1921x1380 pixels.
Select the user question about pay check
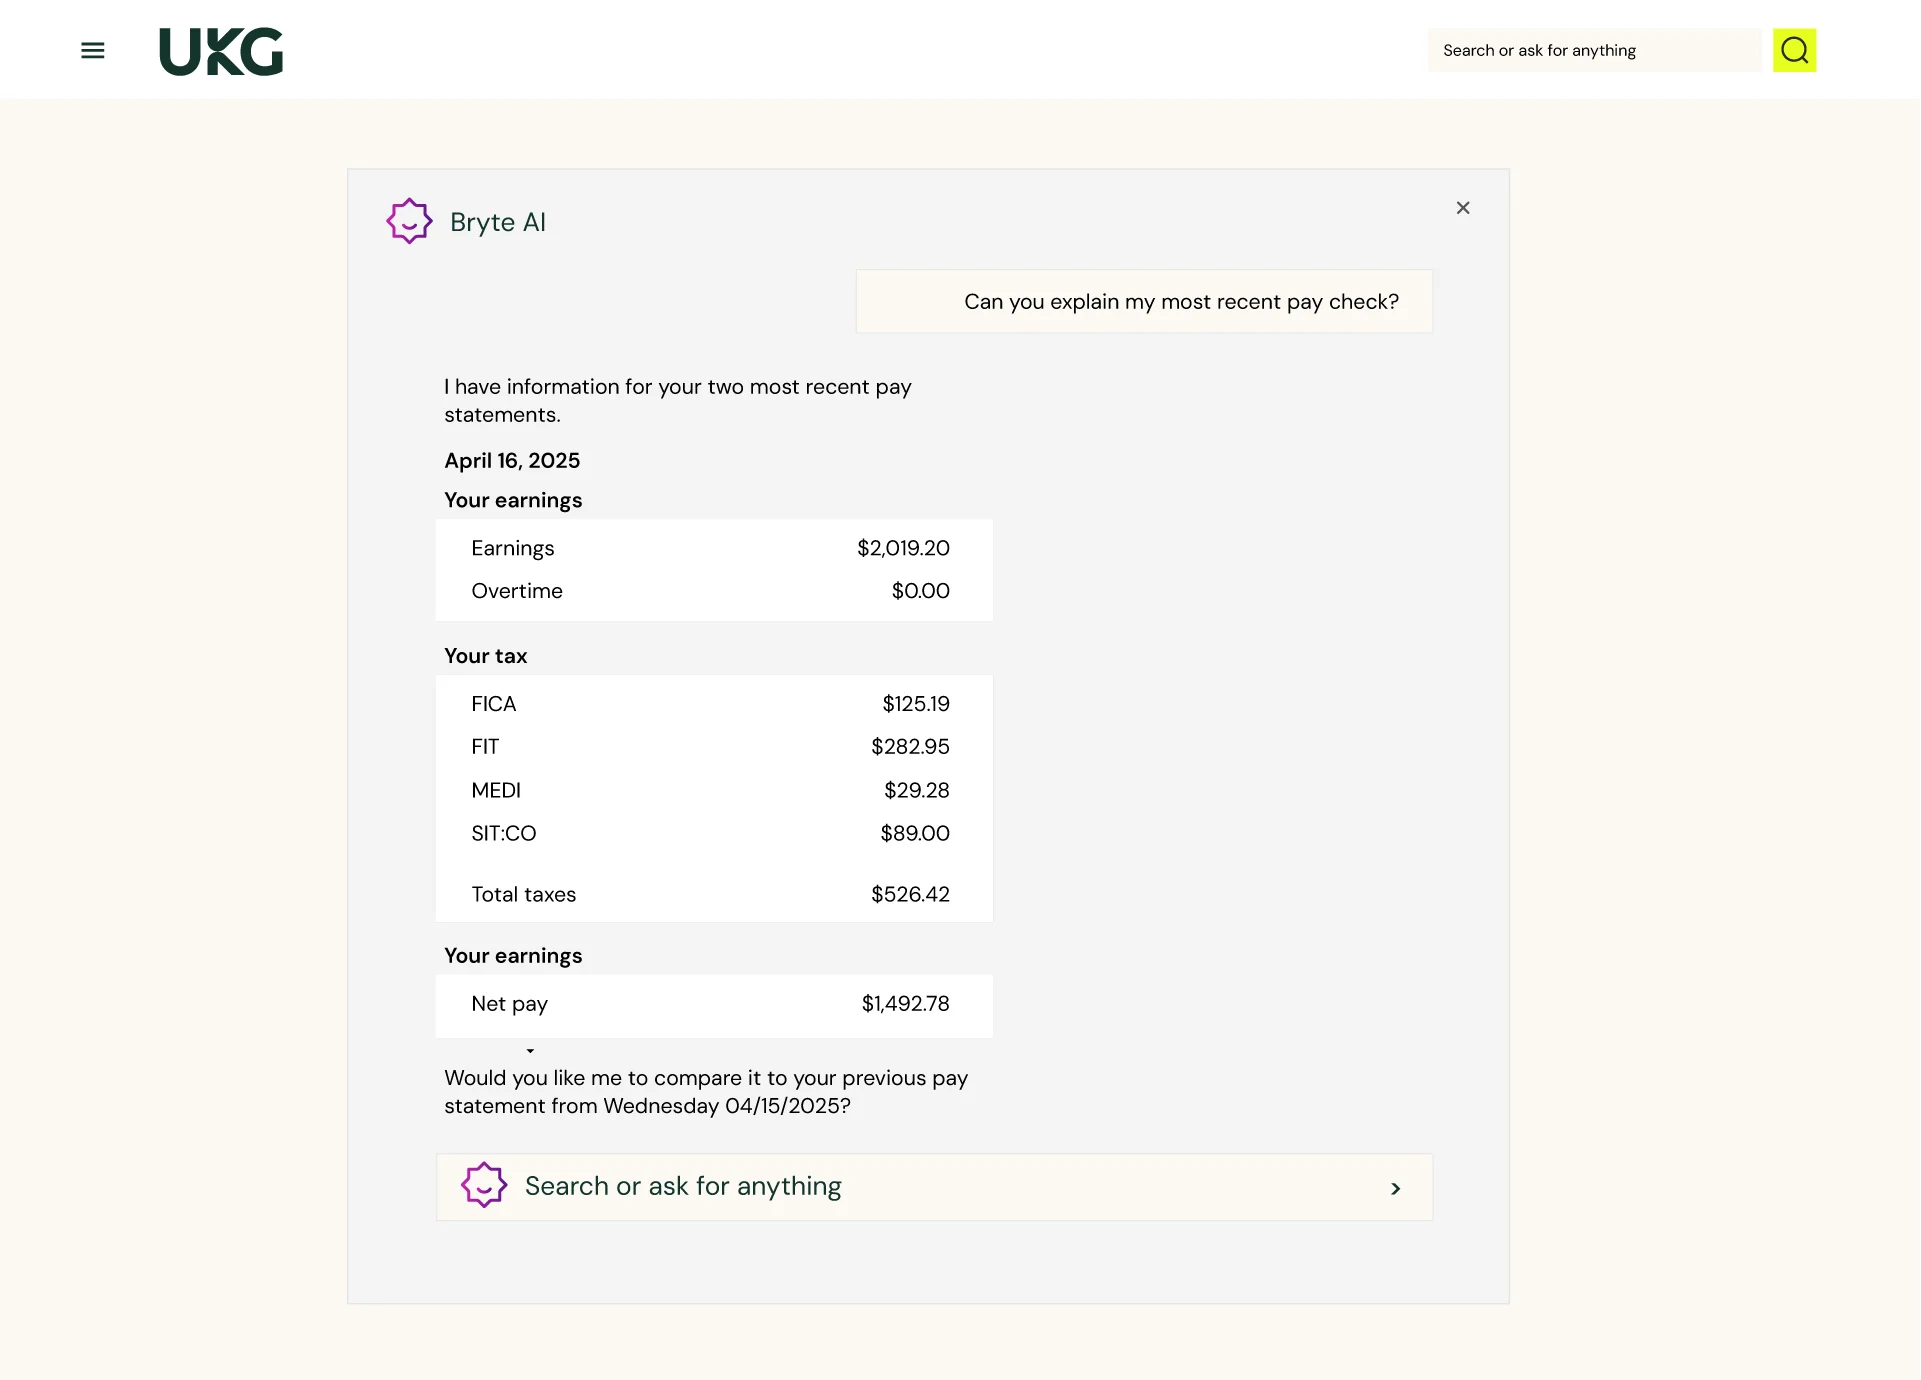click(x=1144, y=301)
